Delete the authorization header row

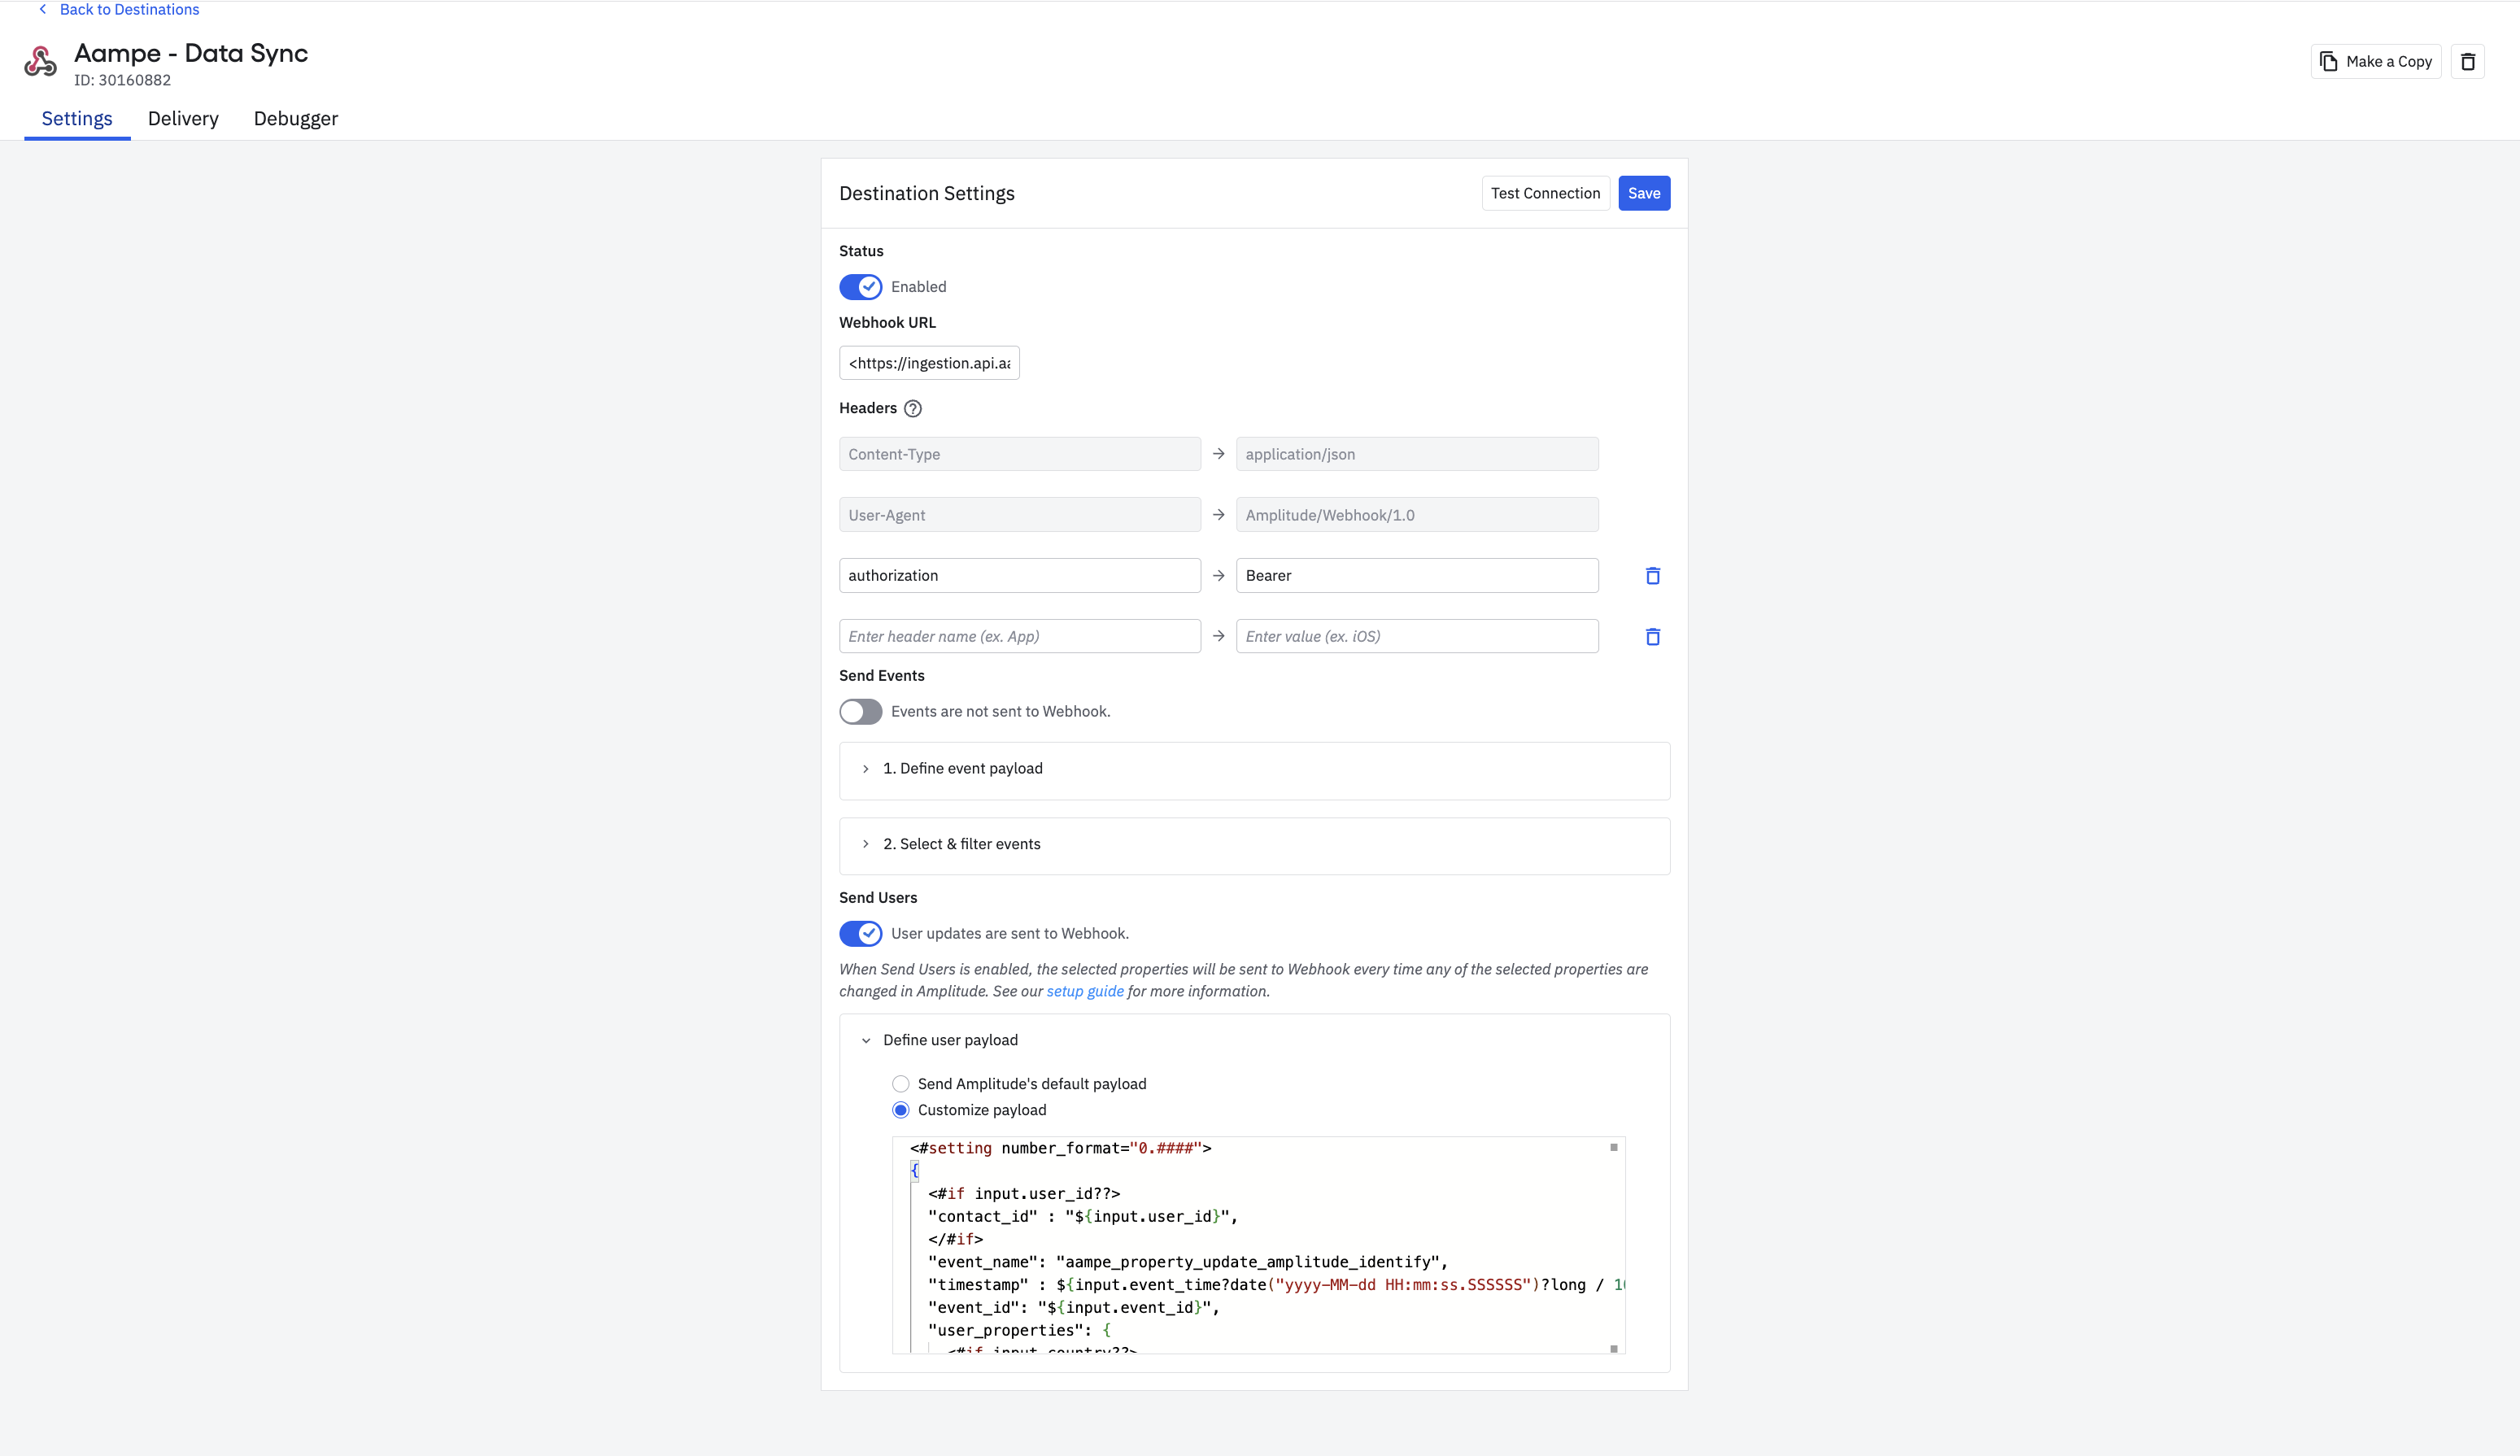1652,576
